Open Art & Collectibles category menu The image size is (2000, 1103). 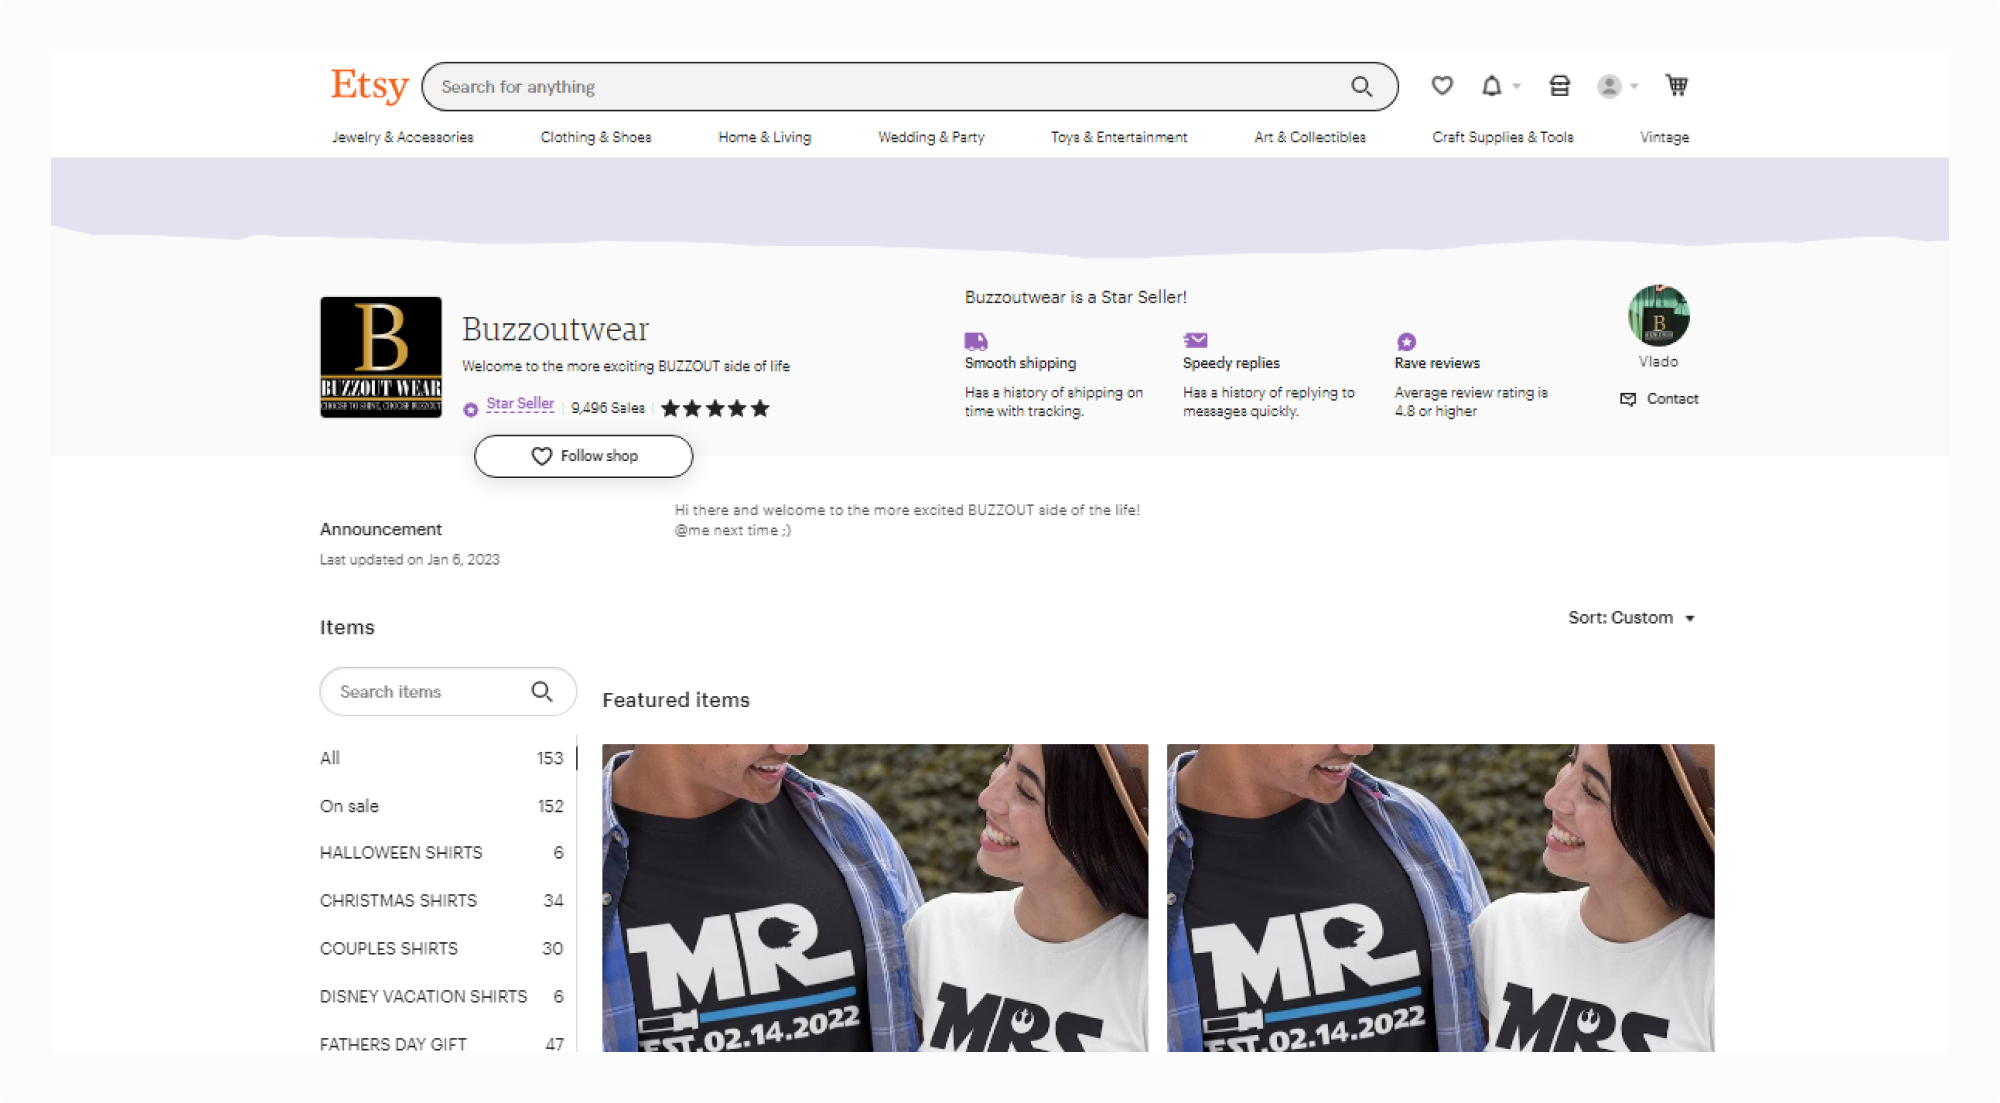pos(1310,137)
